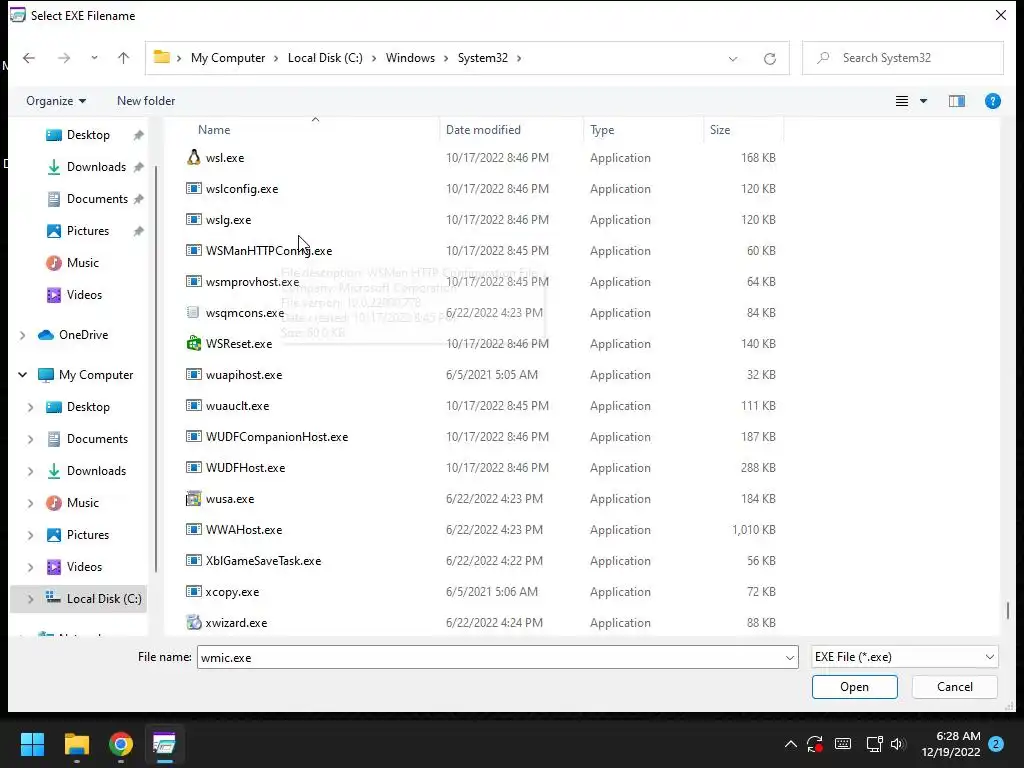Sort by the Type column

pyautogui.click(x=602, y=130)
